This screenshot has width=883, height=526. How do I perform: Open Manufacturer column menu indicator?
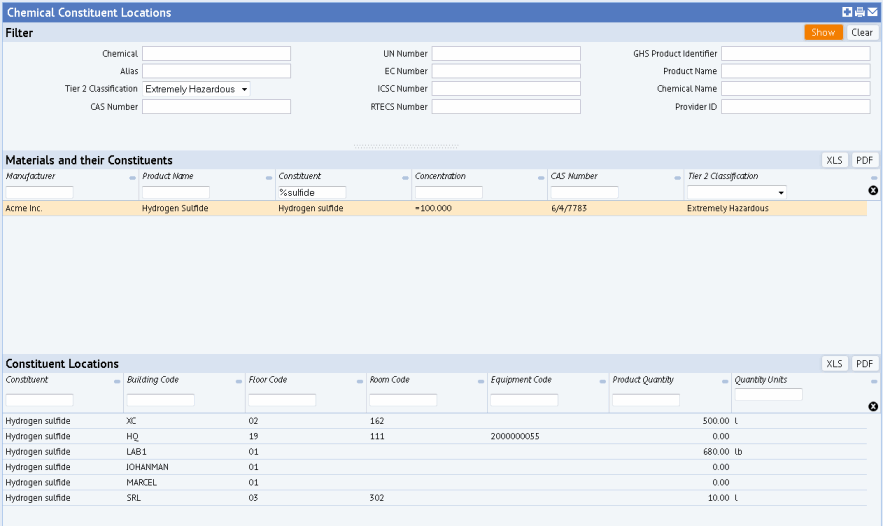pyautogui.click(x=133, y=178)
